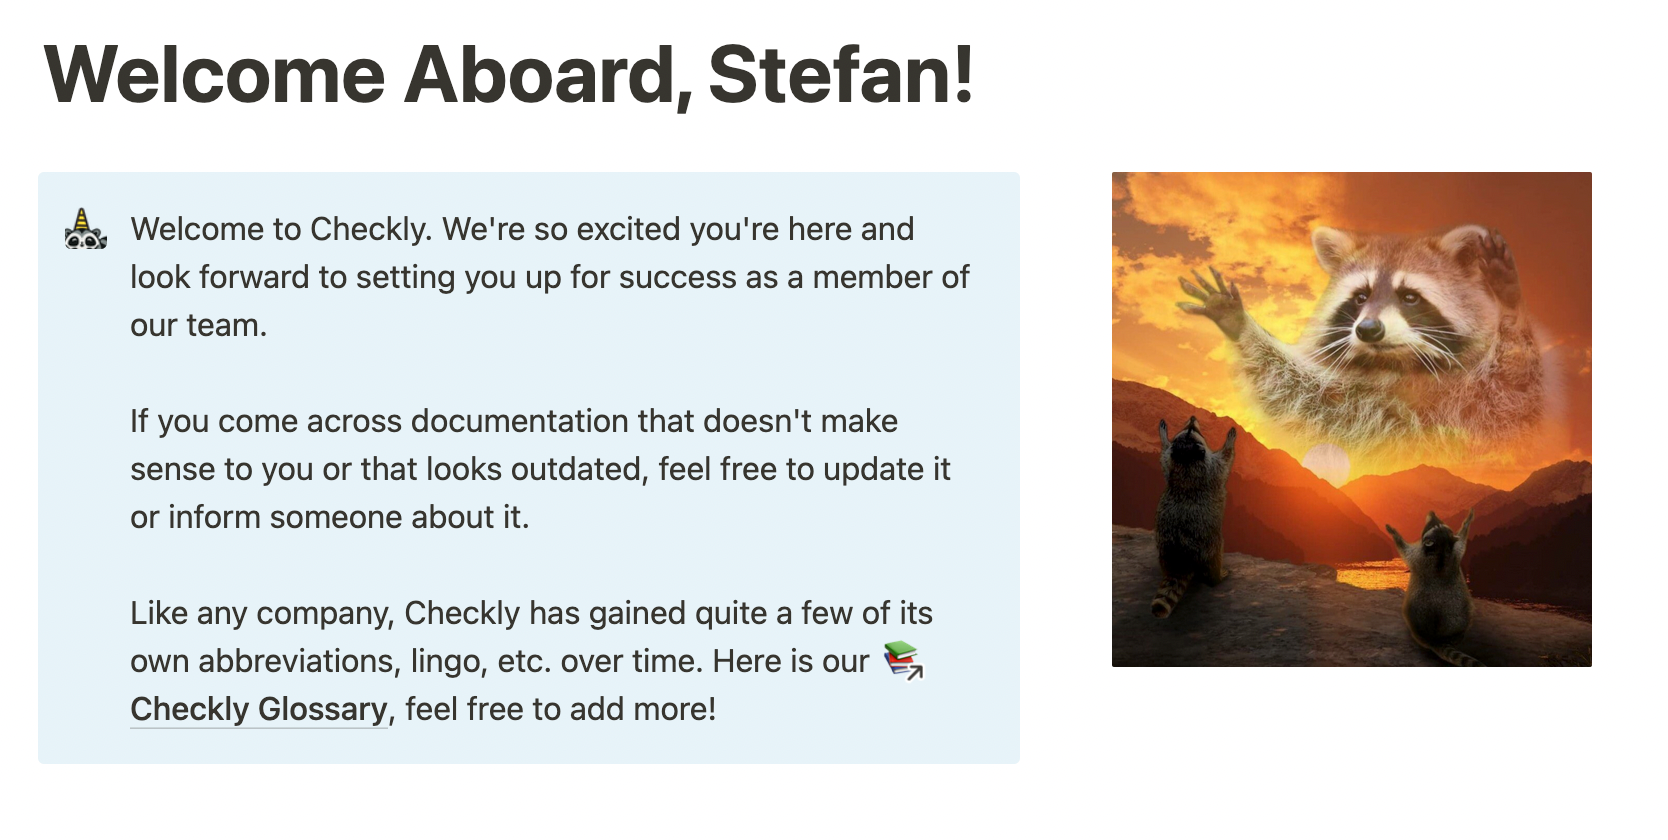Click the books icon beside Checkly Glossary
This screenshot has width=1668, height=840.
pos(903,661)
